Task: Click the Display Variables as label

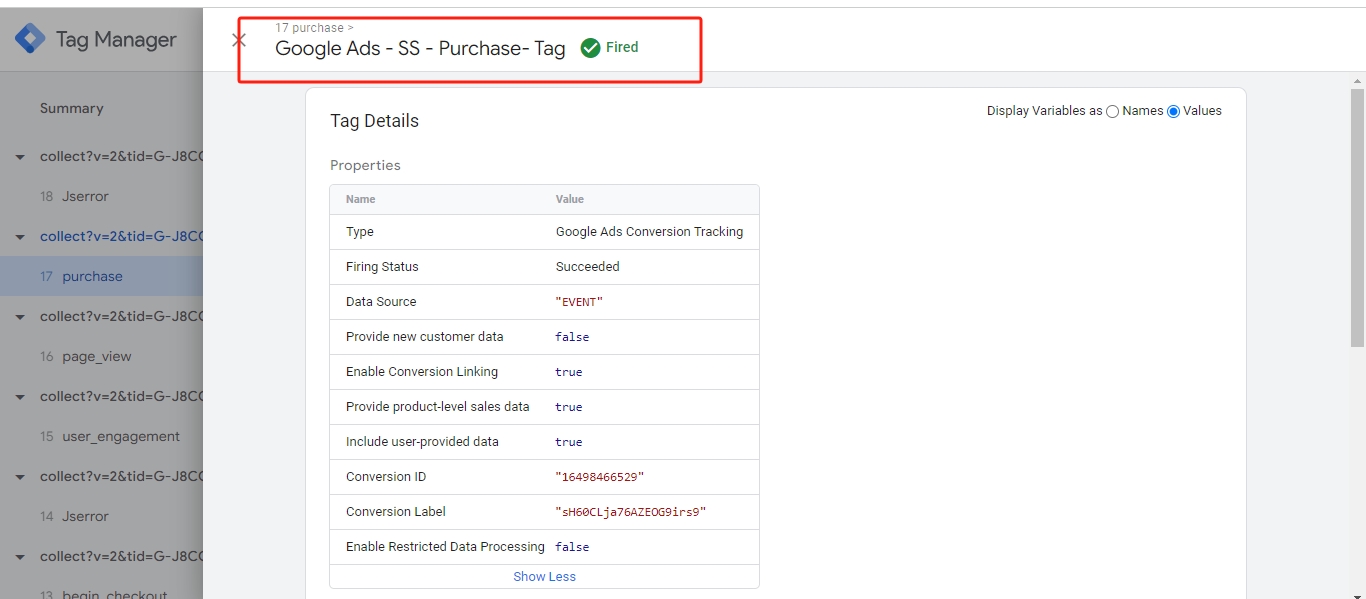Action: (1044, 111)
